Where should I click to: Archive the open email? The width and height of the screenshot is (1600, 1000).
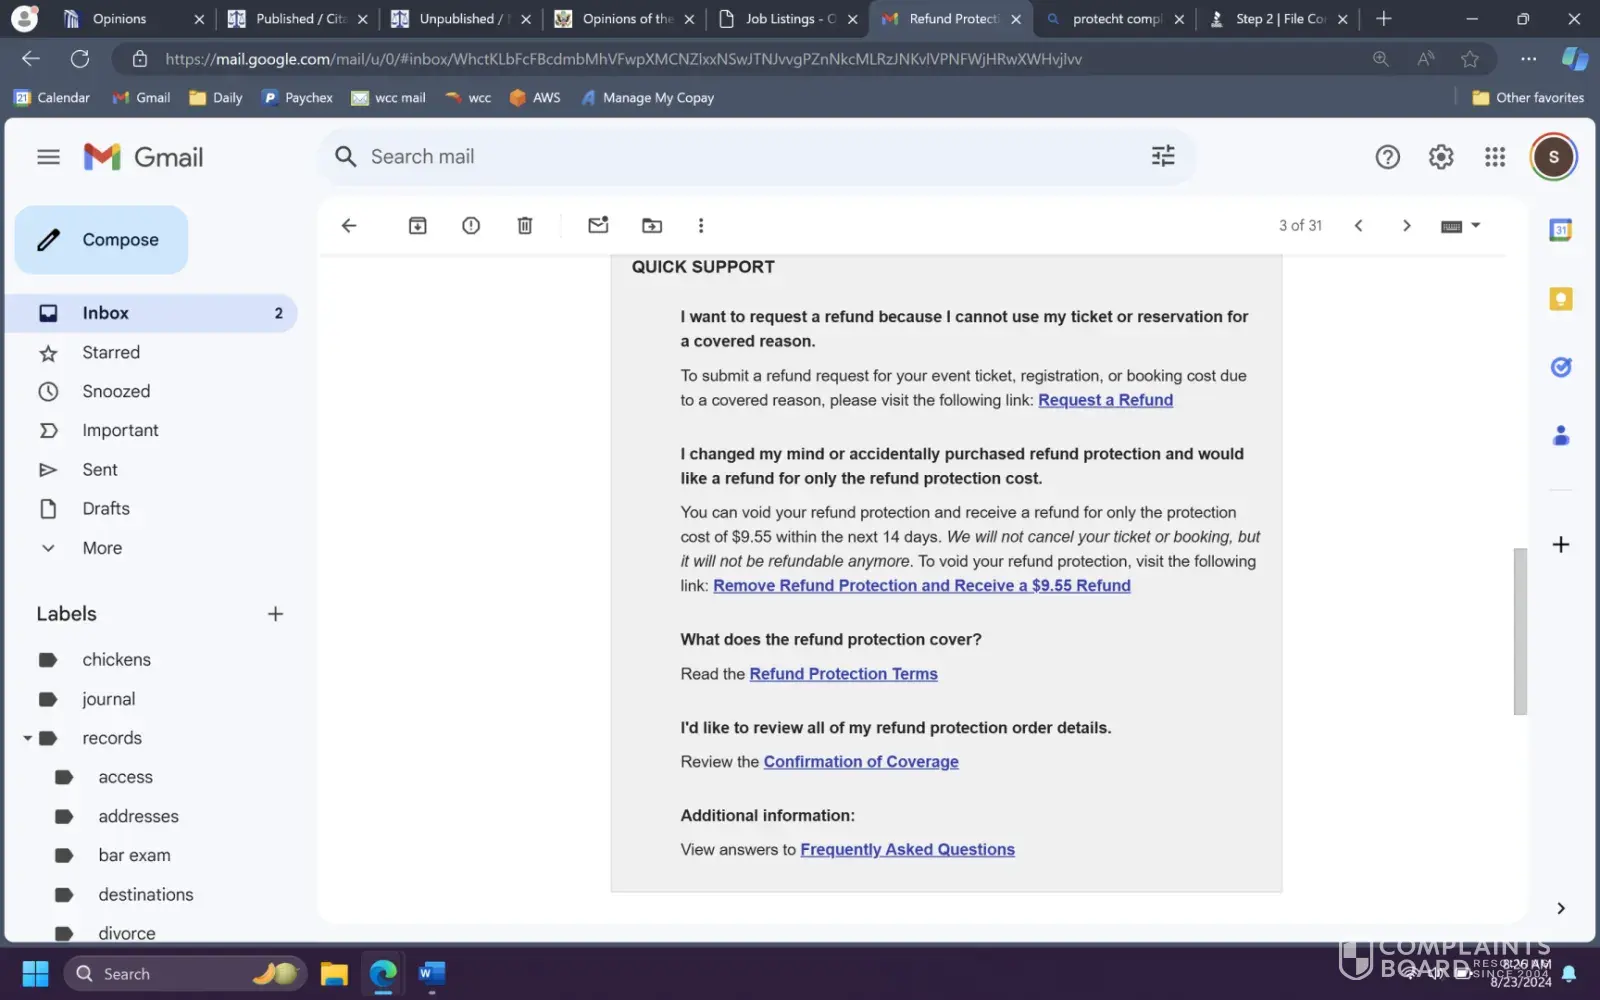pos(417,226)
